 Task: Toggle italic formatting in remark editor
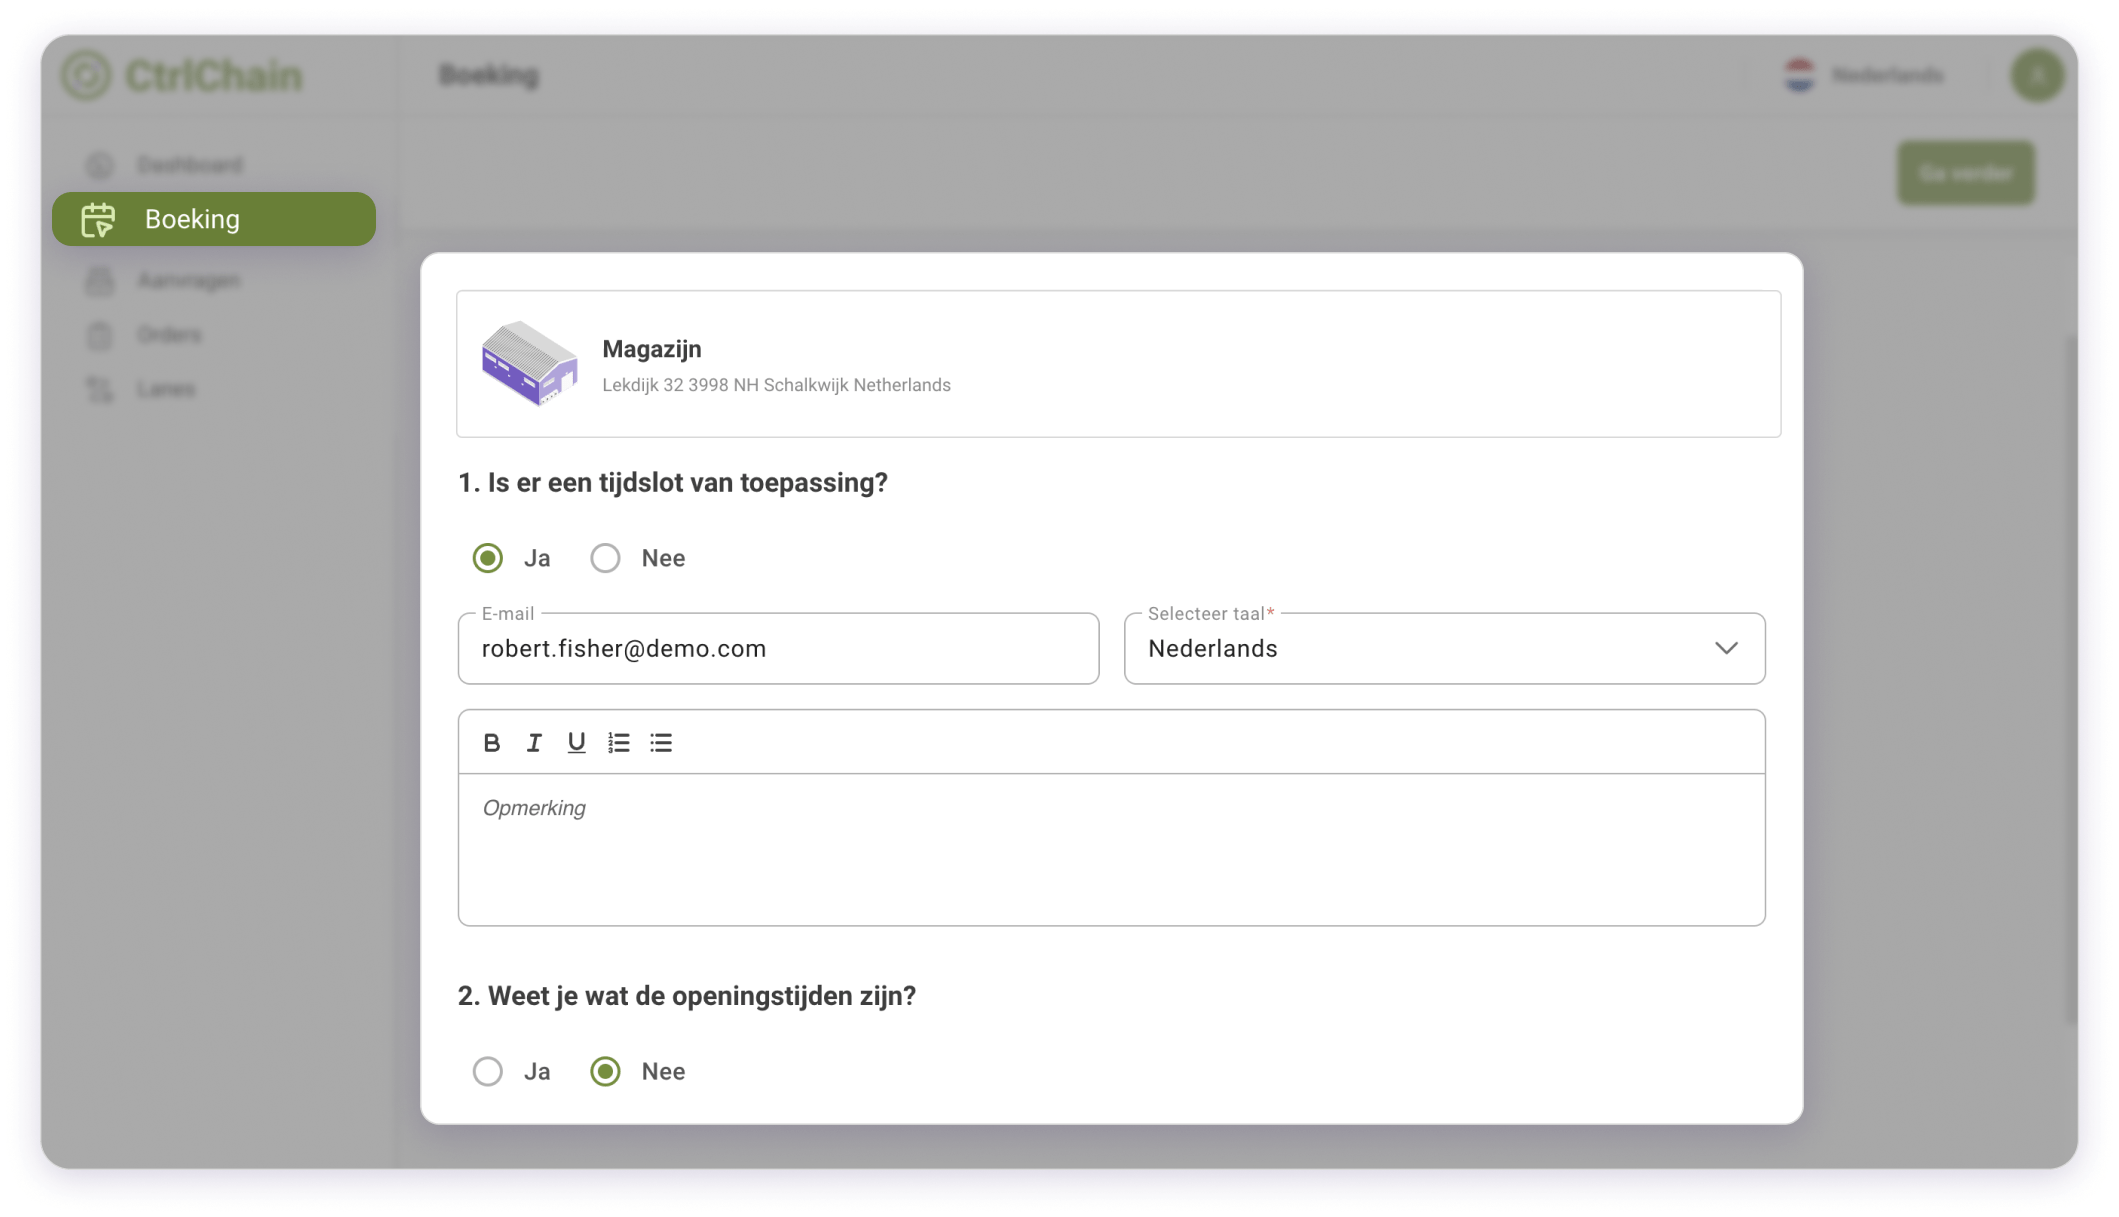[534, 743]
